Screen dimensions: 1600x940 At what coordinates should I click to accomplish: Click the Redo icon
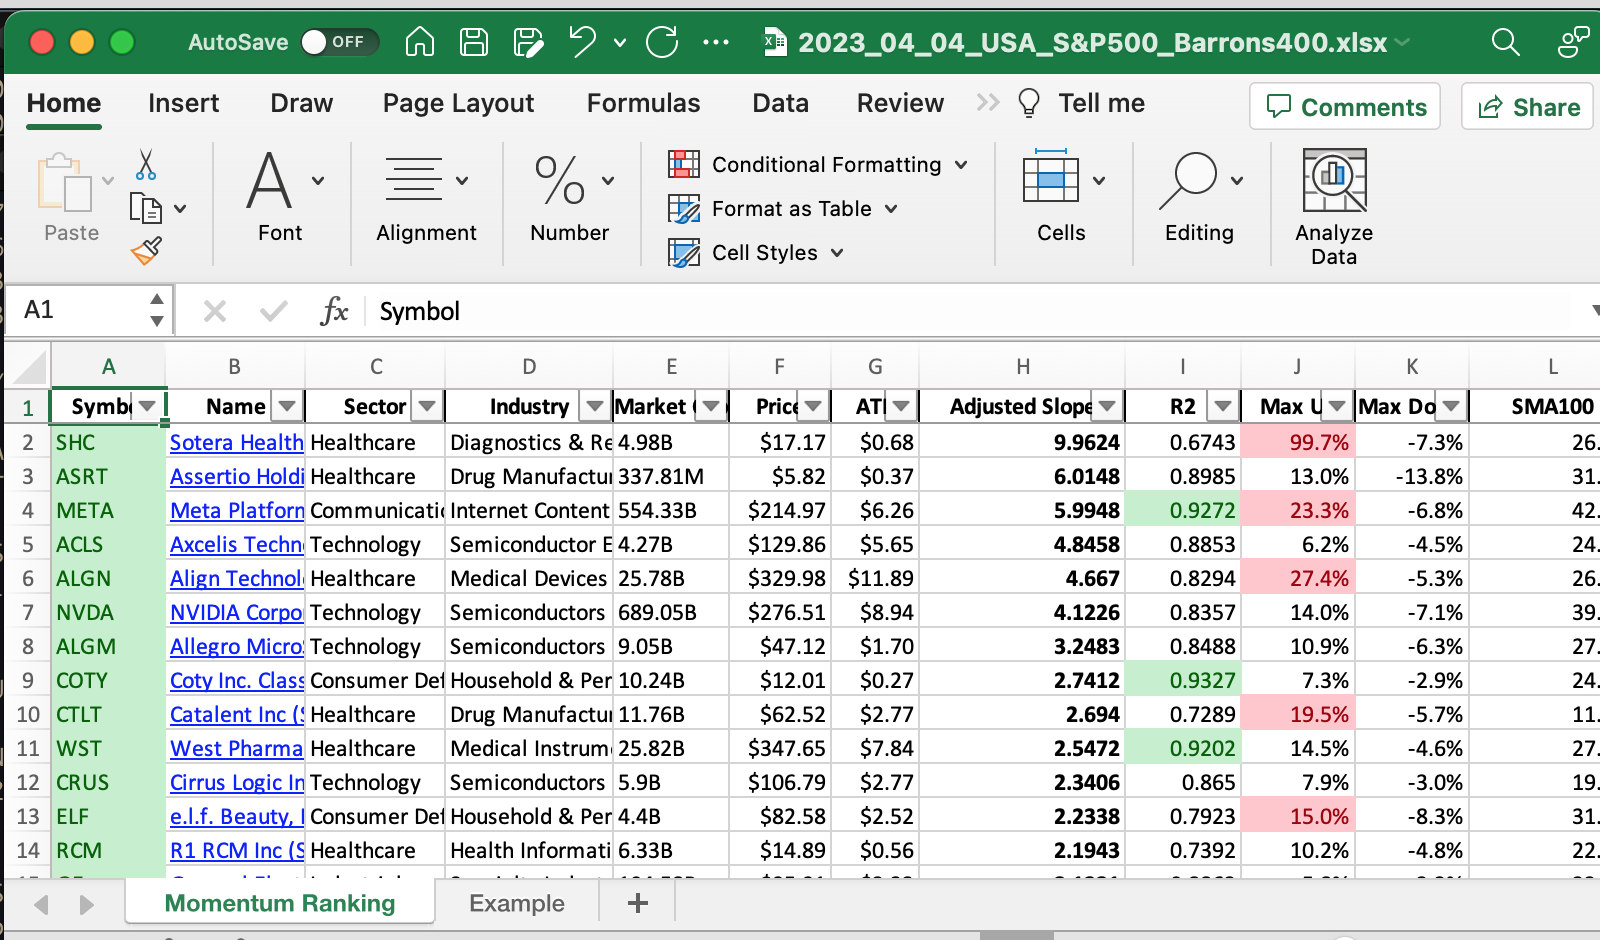tap(662, 42)
